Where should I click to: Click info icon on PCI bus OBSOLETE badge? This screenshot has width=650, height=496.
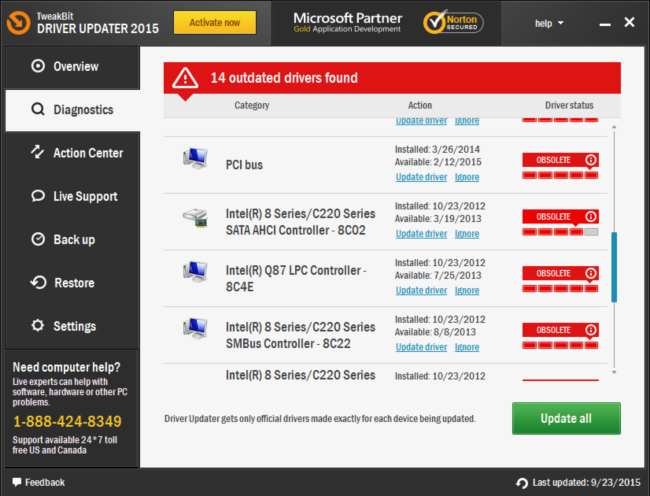click(x=591, y=160)
